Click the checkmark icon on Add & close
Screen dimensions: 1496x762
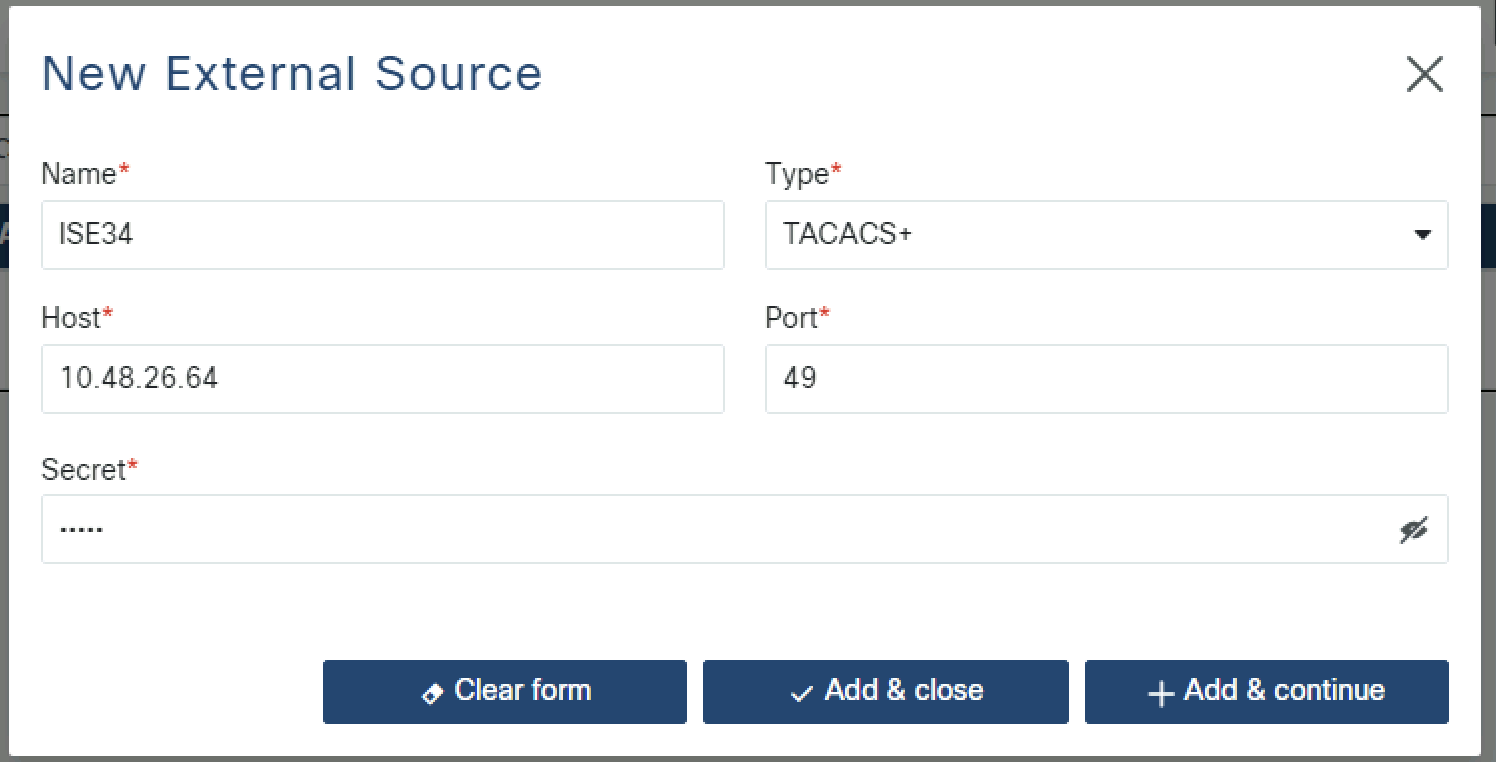(x=802, y=693)
